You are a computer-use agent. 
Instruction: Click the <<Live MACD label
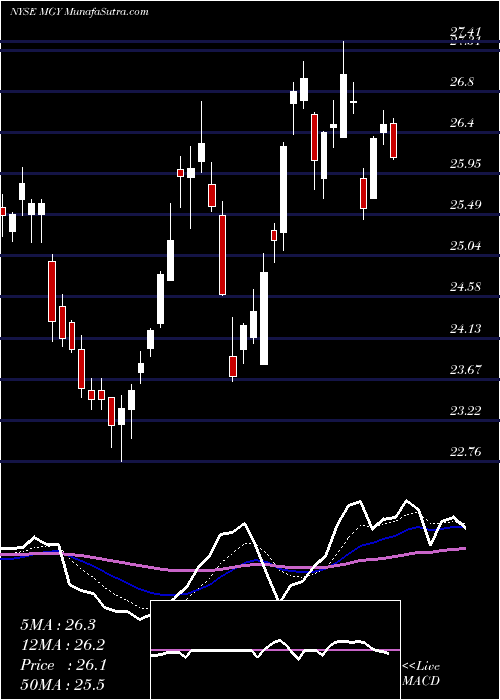(421, 674)
